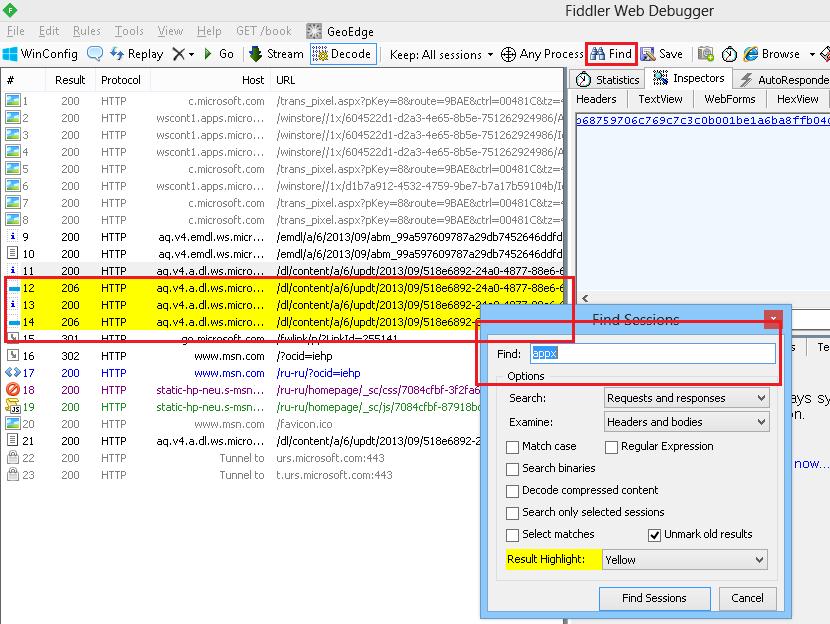Click the GET /book menu item
This screenshot has width=830, height=624.
[x=264, y=31]
